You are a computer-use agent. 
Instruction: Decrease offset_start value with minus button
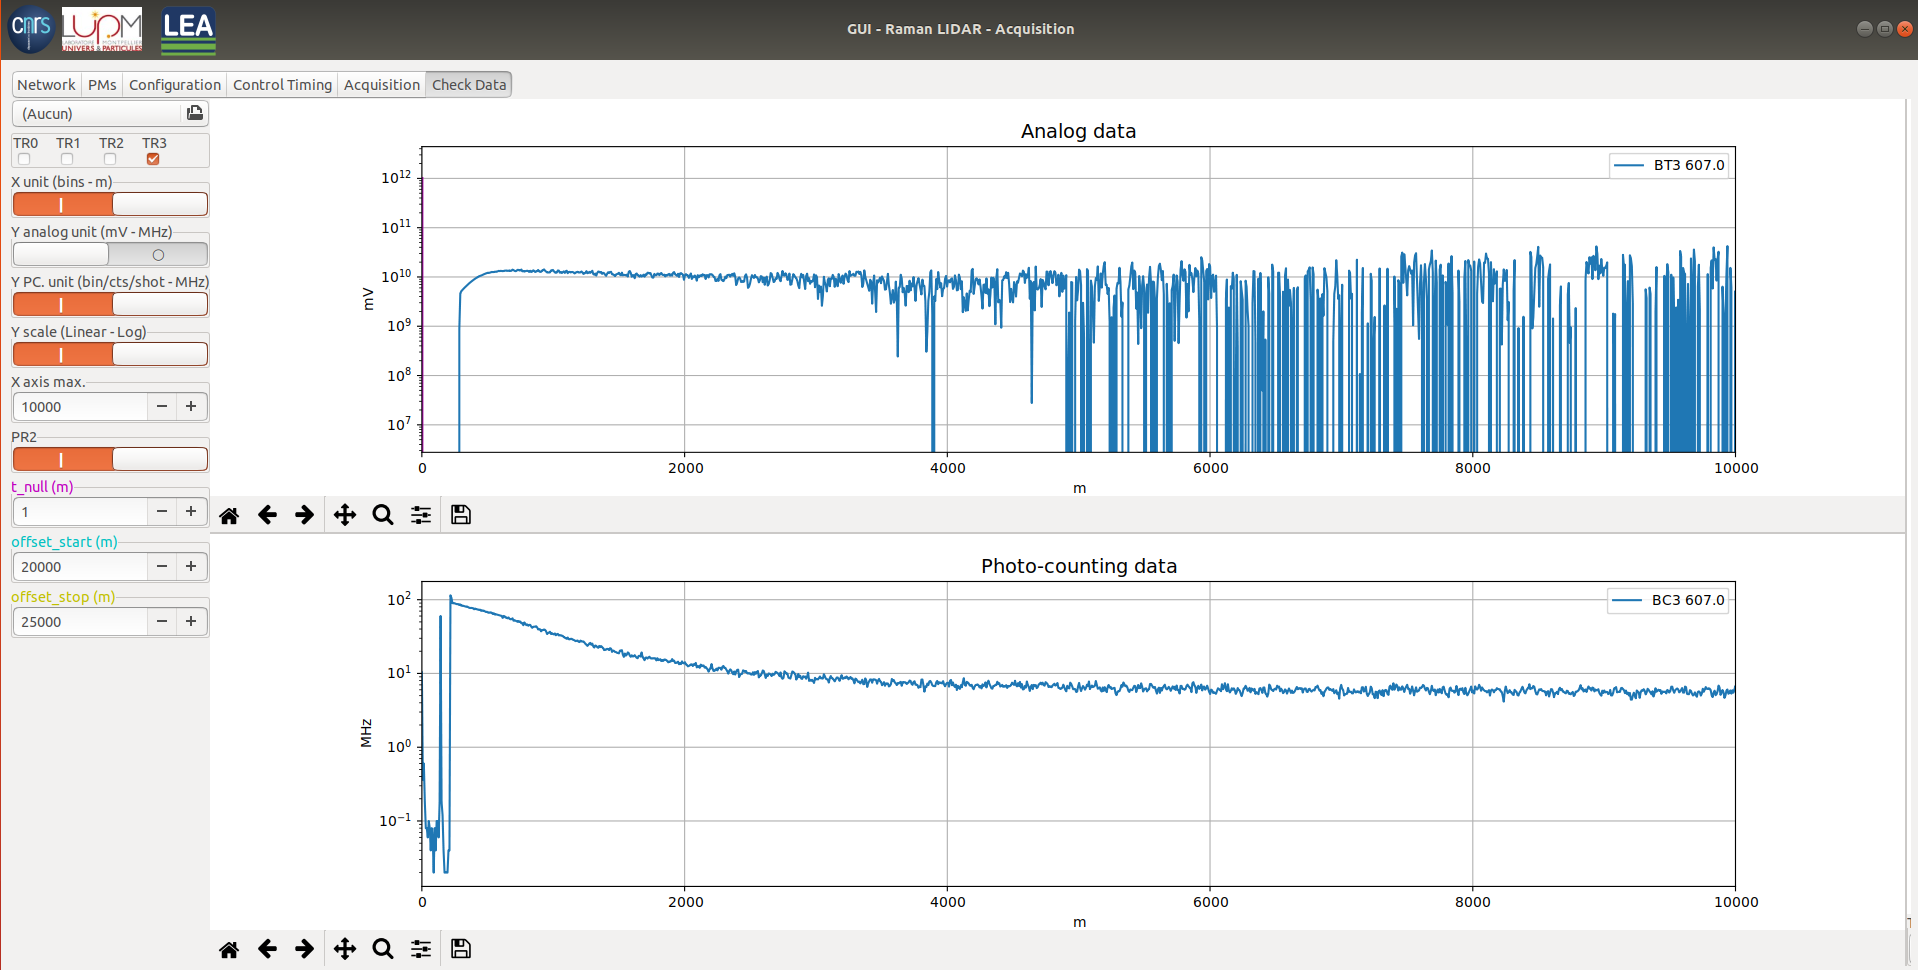point(162,567)
